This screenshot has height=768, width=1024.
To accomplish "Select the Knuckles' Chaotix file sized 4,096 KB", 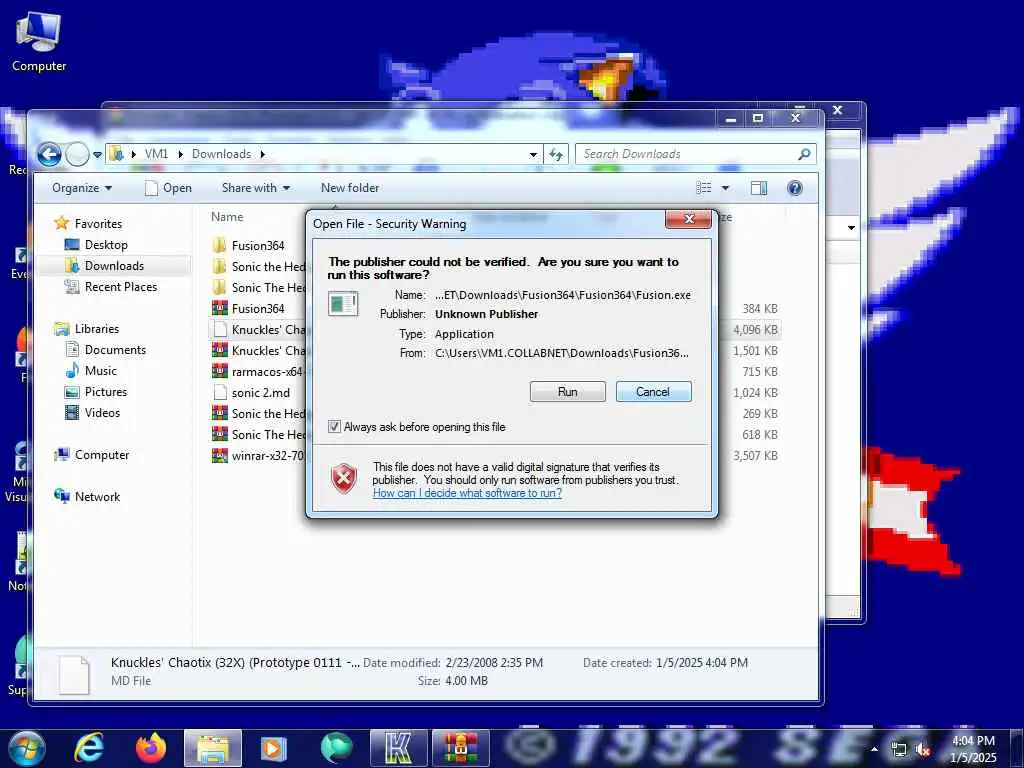I will click(268, 330).
